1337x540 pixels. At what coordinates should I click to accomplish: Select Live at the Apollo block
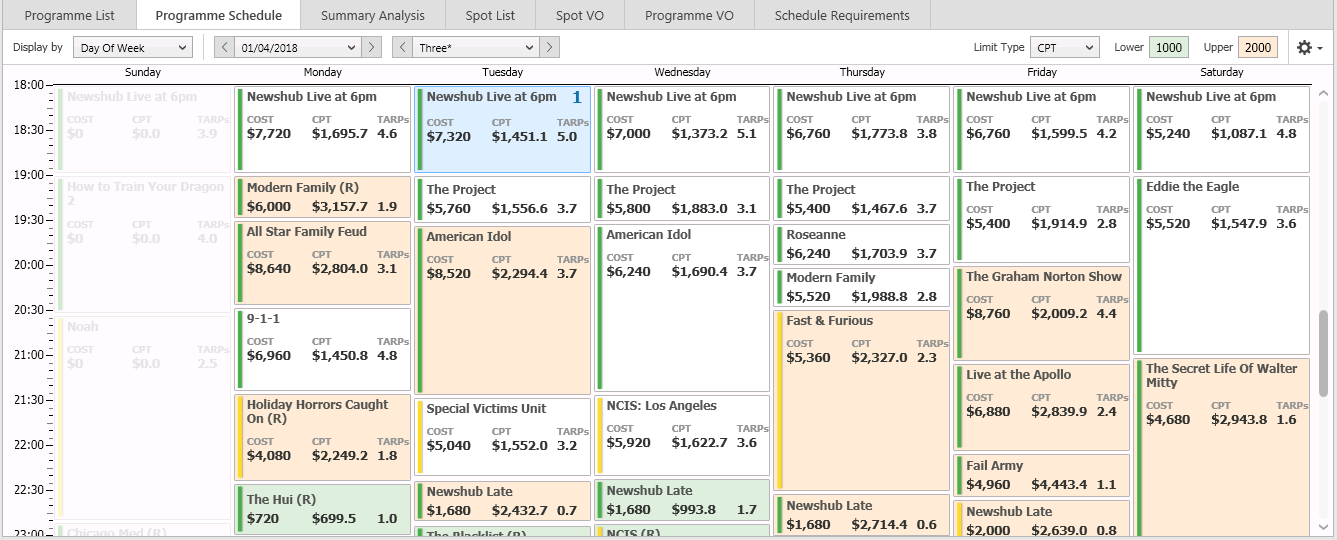point(1042,407)
